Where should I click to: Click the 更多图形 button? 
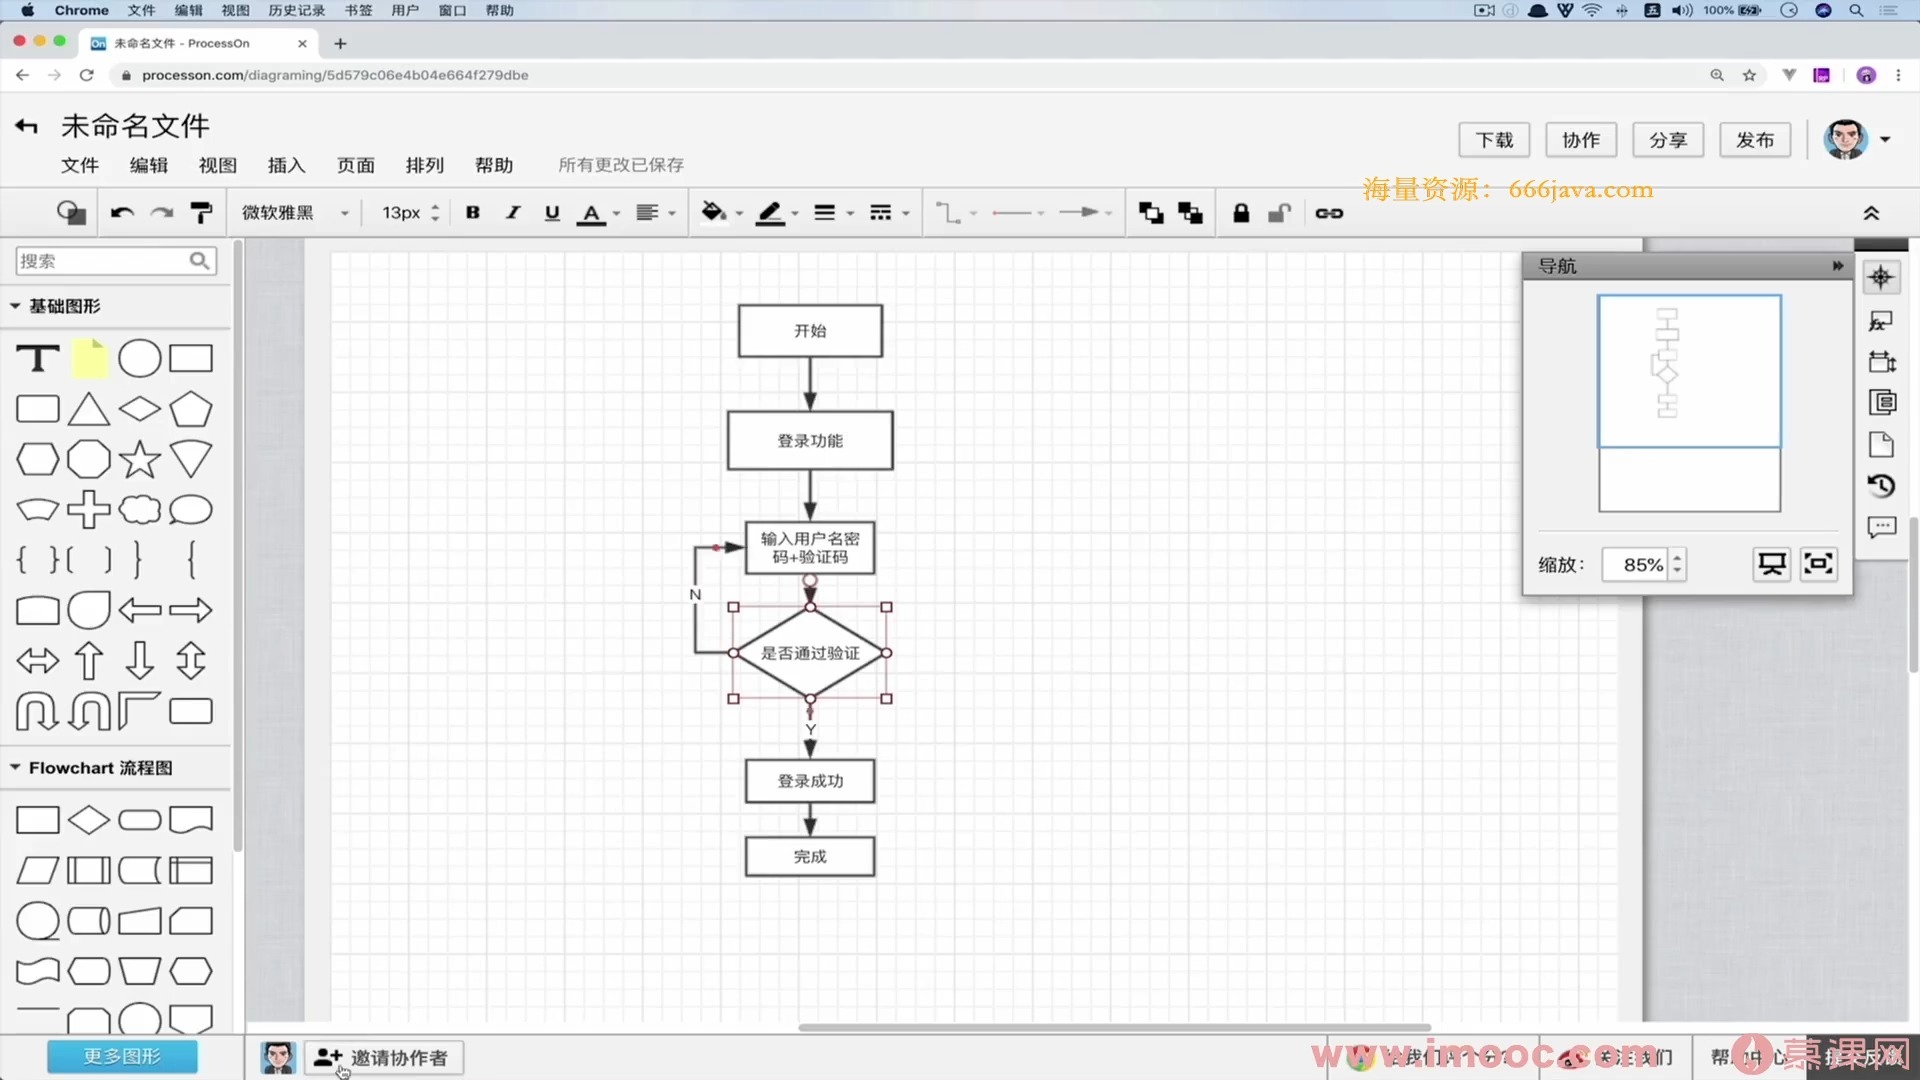point(122,1056)
